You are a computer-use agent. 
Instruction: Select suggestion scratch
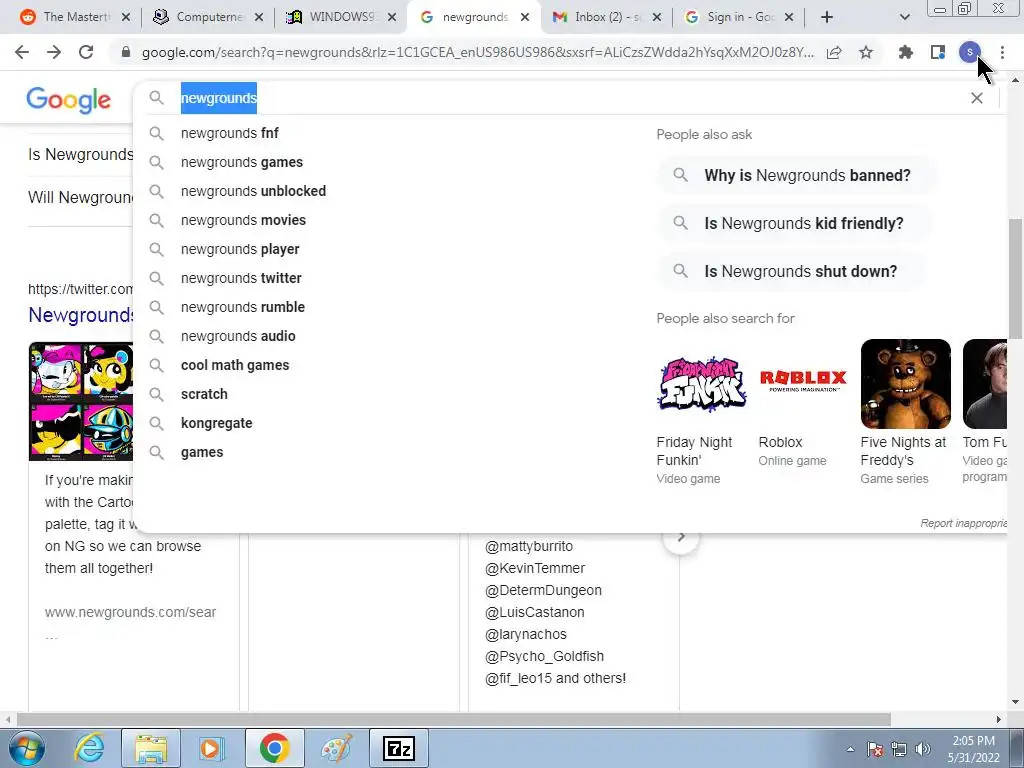click(x=204, y=394)
